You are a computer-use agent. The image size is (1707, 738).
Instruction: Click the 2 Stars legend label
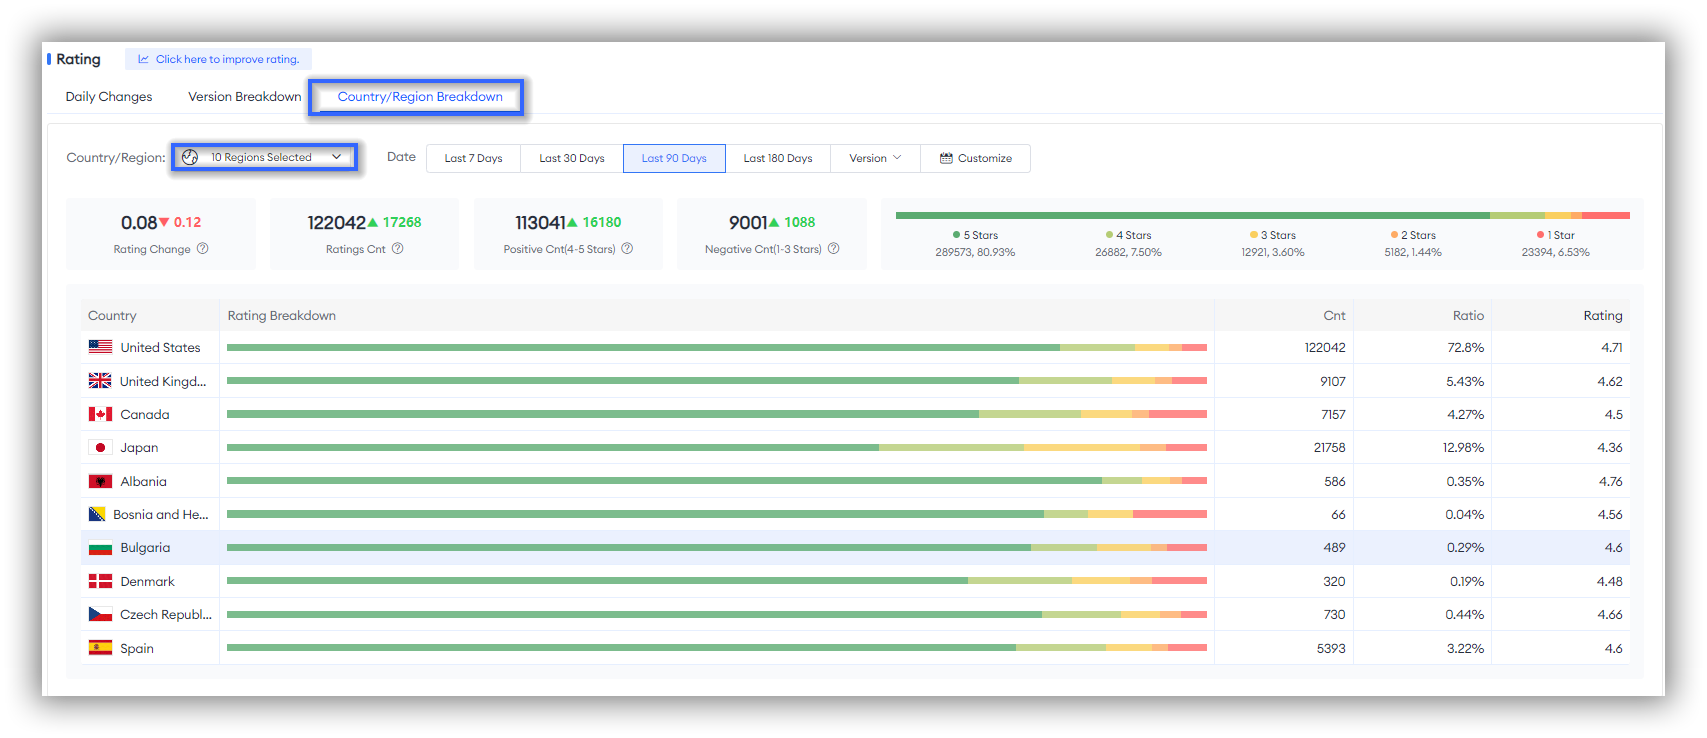(1418, 235)
